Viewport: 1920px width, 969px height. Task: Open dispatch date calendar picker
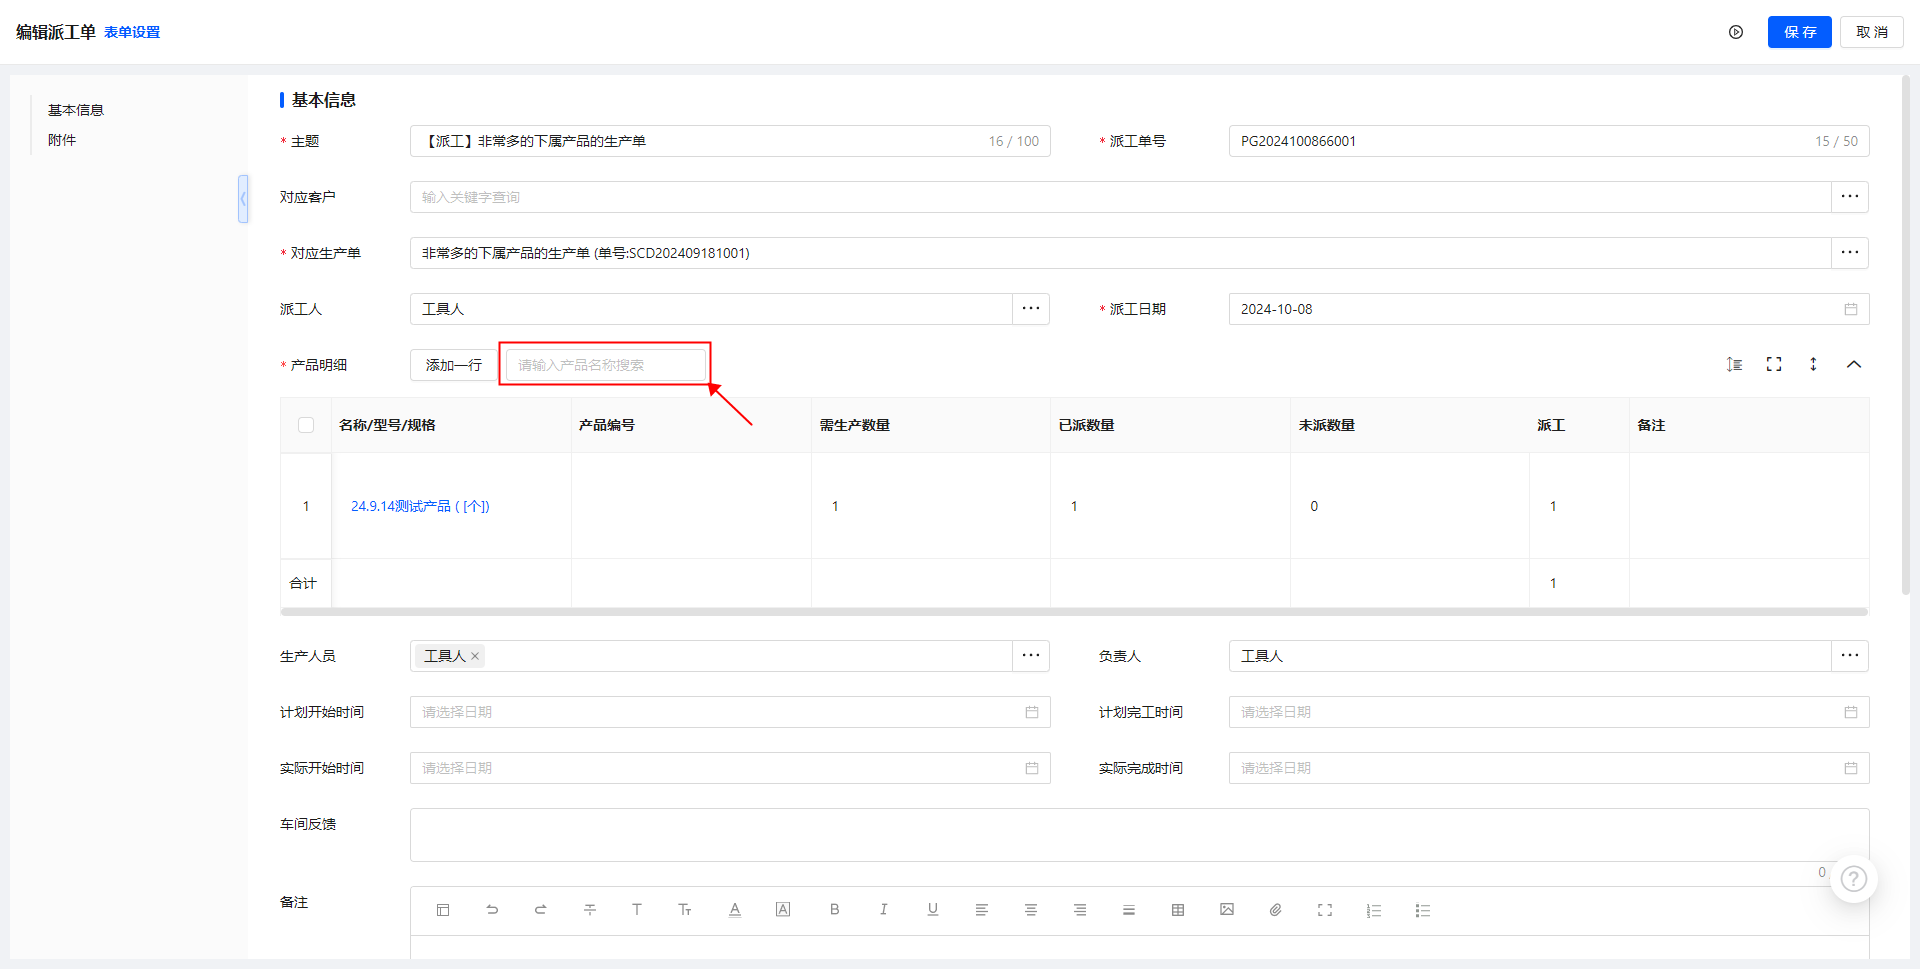pyautogui.click(x=1851, y=309)
